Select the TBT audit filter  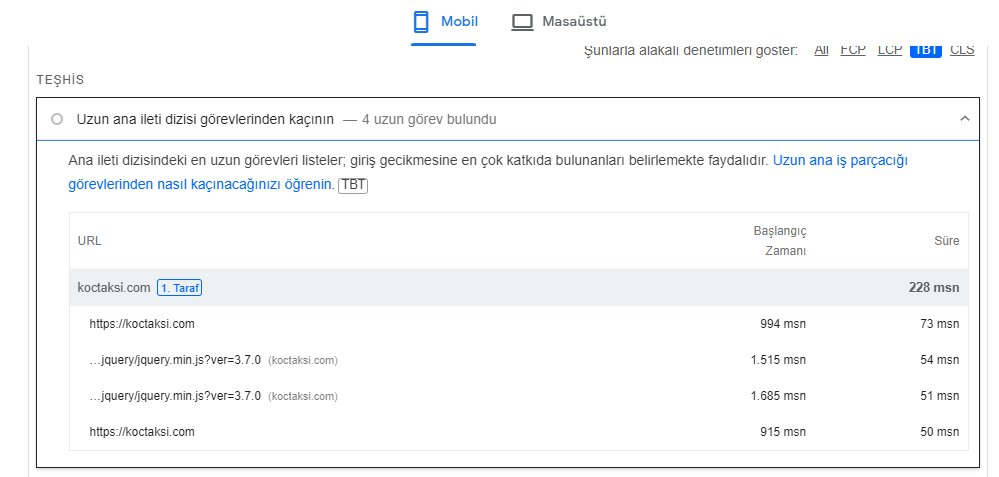[x=926, y=50]
